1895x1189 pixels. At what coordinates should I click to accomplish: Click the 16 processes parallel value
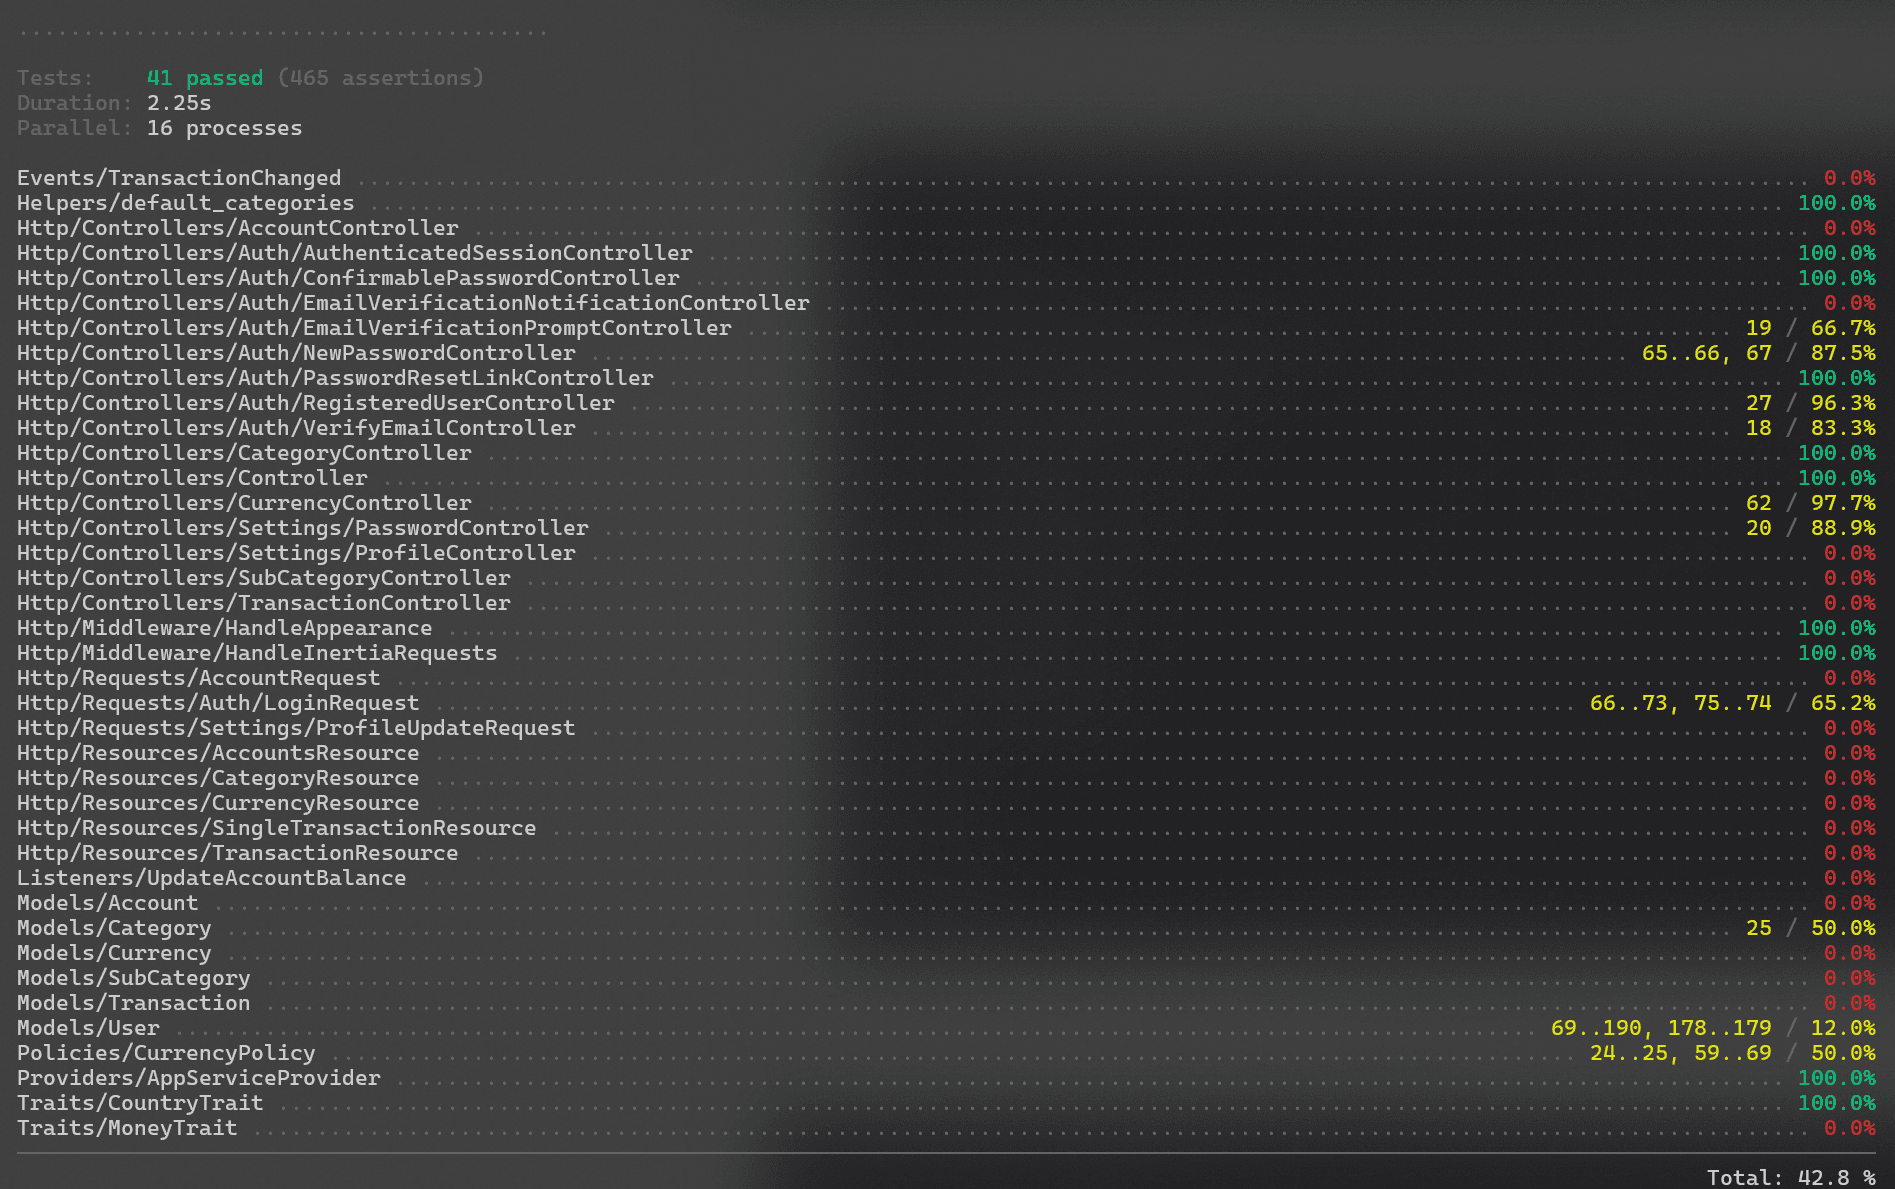[224, 128]
